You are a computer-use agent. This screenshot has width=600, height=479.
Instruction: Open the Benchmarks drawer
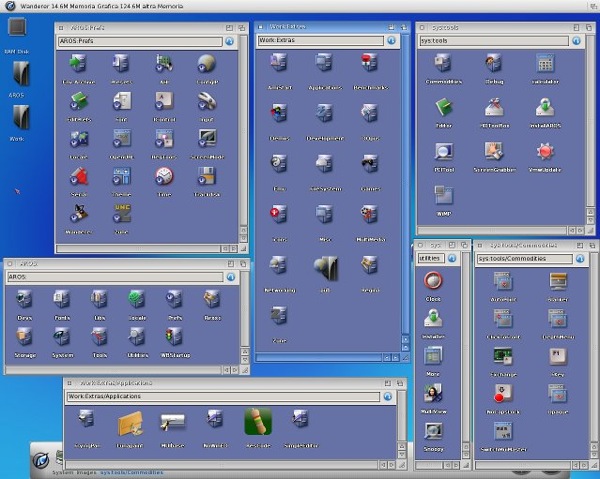369,64
